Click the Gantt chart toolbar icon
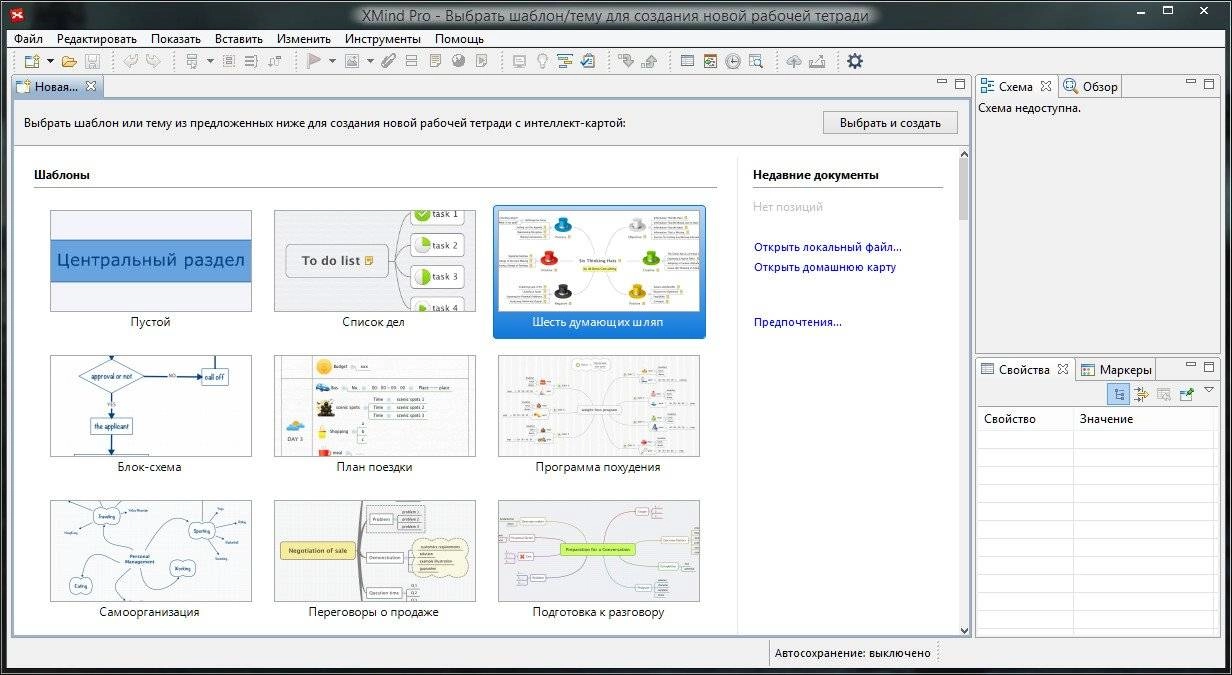Image resolution: width=1232 pixels, height=675 pixels. tap(565, 61)
